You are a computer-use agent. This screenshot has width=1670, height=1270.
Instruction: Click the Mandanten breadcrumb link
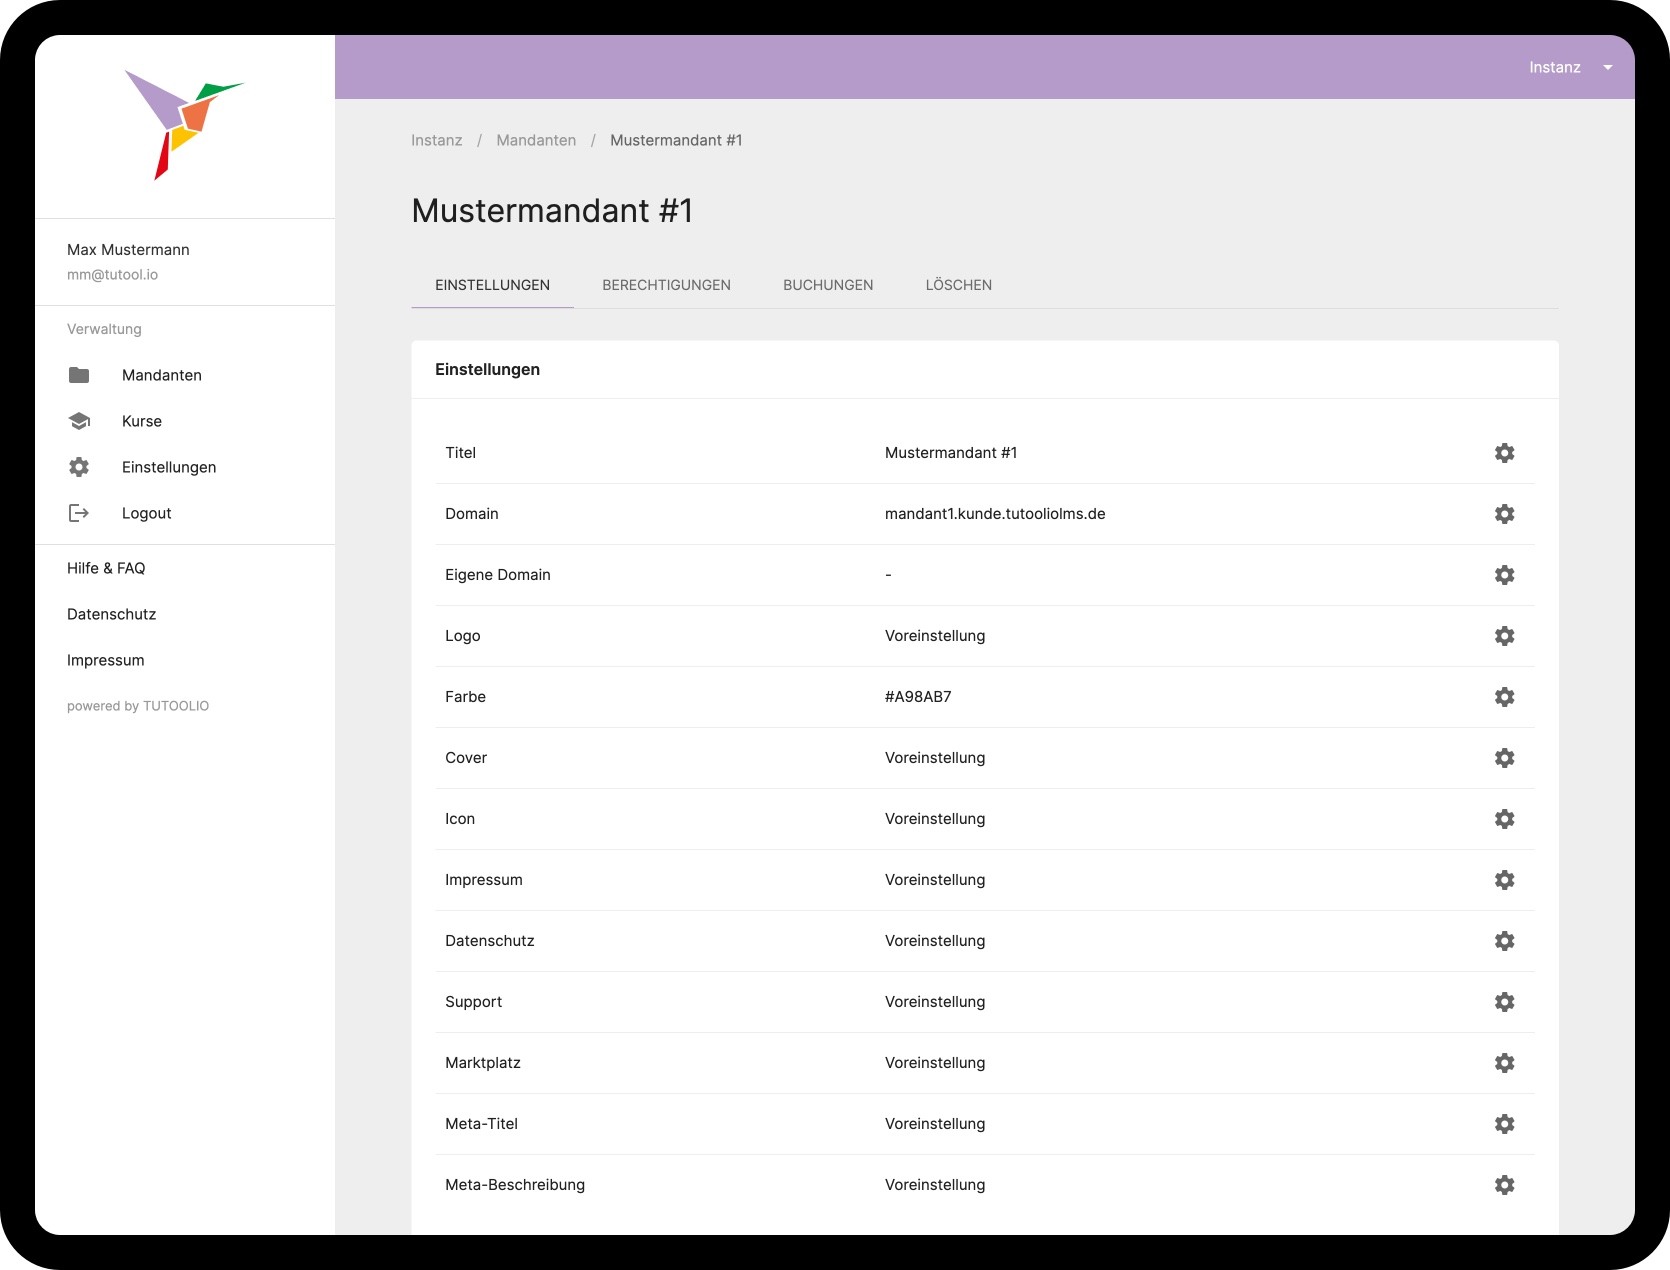pos(536,140)
